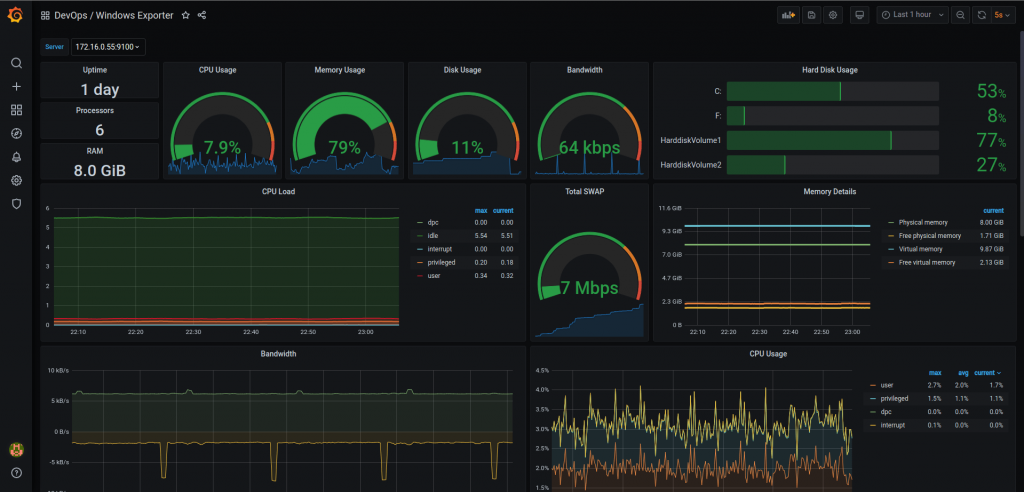Screen dimensions: 1024x492
Task: Click the Add panel button
Action: tap(789, 15)
